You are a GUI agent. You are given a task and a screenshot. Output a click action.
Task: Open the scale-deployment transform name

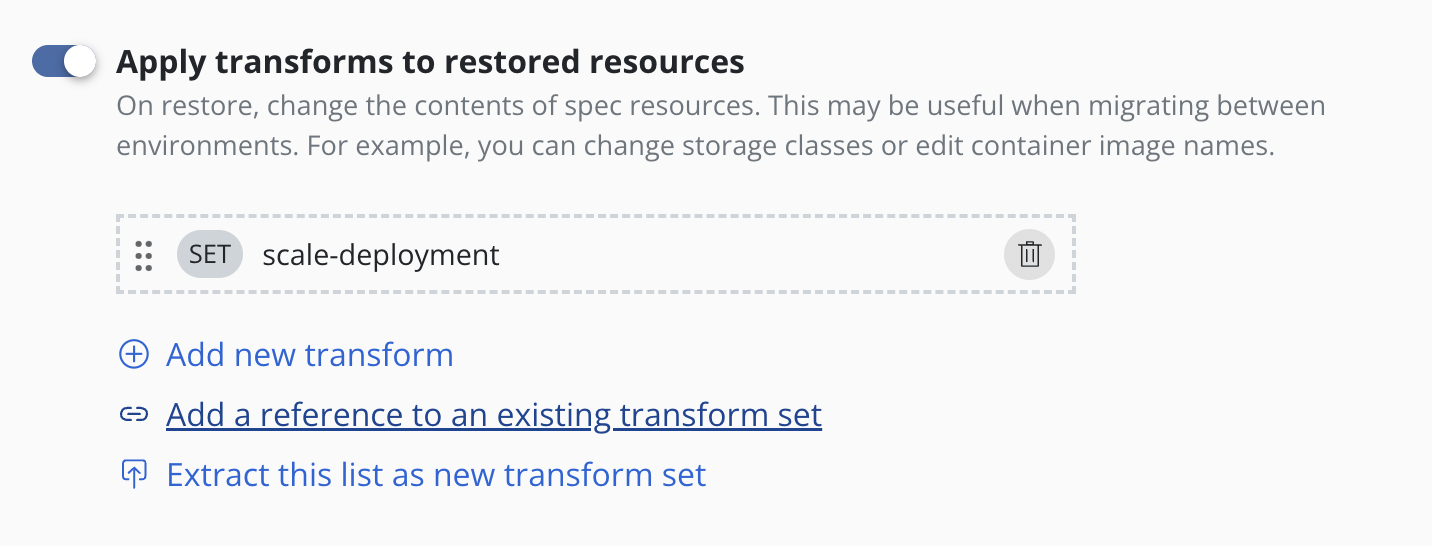(x=380, y=255)
